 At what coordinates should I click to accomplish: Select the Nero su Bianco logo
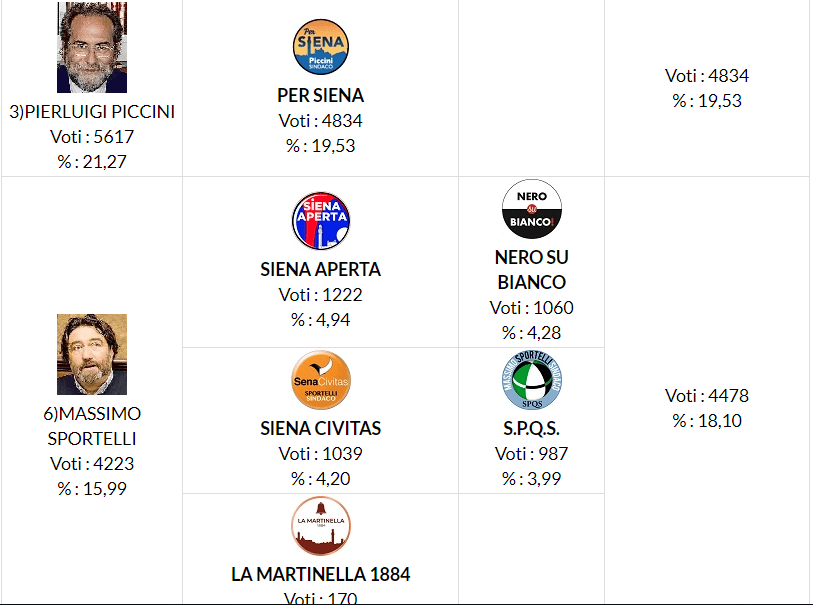click(x=531, y=209)
